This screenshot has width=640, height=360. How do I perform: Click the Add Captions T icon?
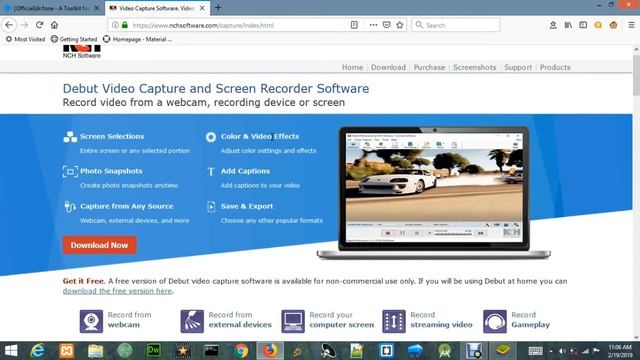(x=211, y=171)
